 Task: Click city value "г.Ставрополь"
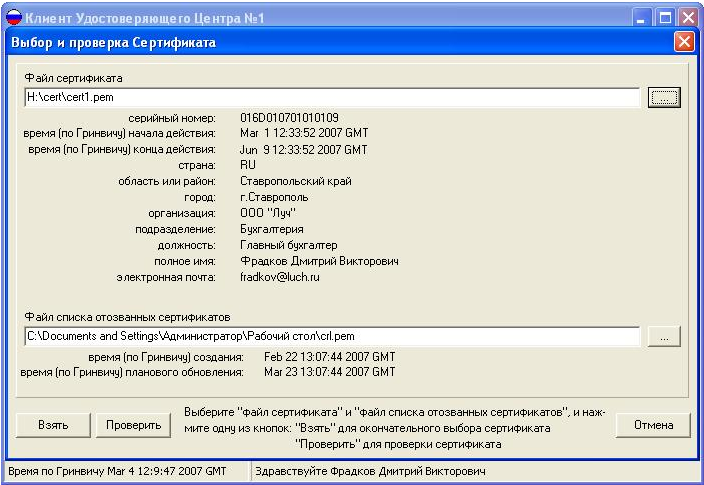tap(274, 197)
